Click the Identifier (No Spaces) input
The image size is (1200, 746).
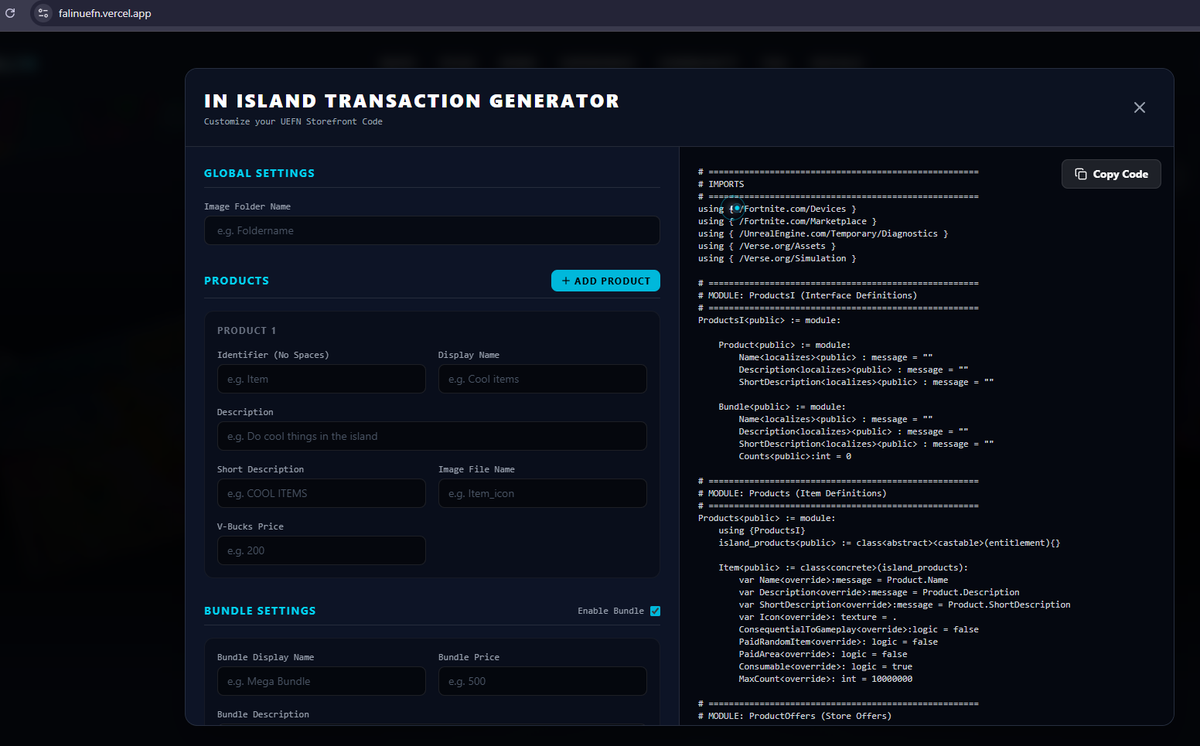click(x=321, y=379)
